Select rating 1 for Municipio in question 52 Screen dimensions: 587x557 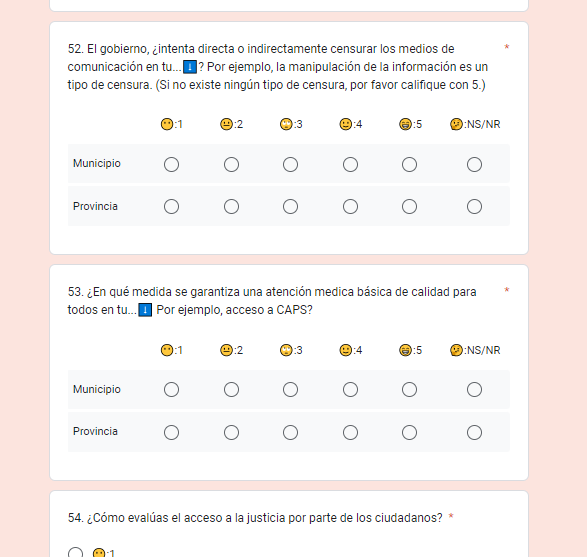coord(171,165)
